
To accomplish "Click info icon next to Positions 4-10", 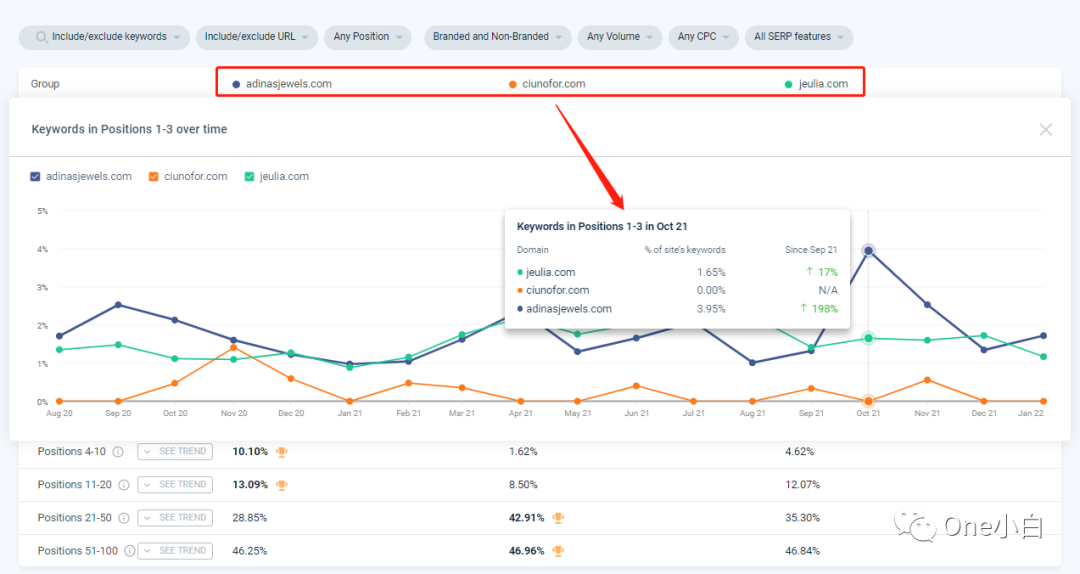I will 118,452.
